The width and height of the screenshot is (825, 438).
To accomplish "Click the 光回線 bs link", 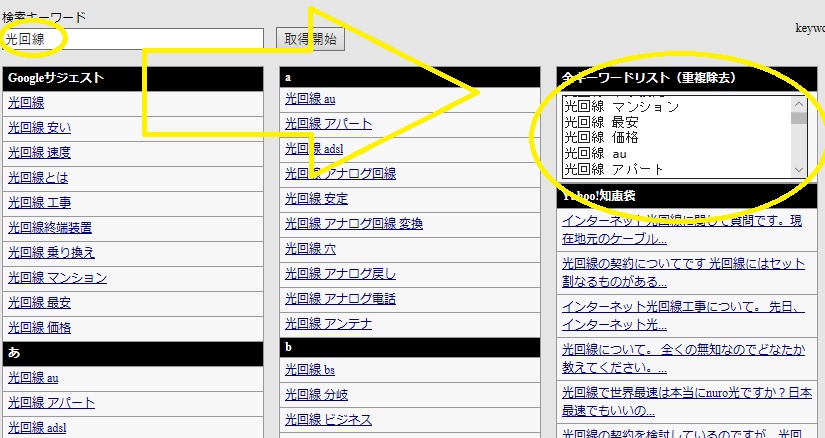I will (309, 370).
